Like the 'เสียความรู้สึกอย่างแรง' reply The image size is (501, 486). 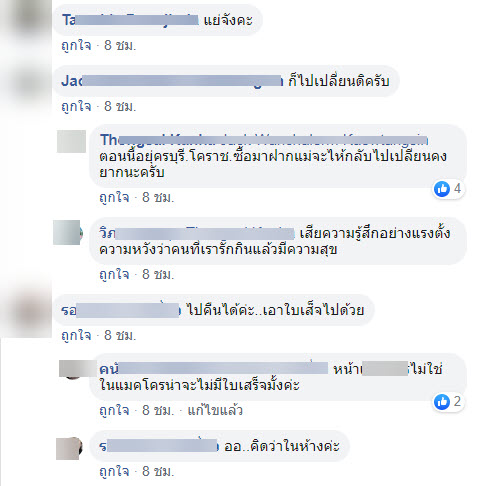click(114, 274)
